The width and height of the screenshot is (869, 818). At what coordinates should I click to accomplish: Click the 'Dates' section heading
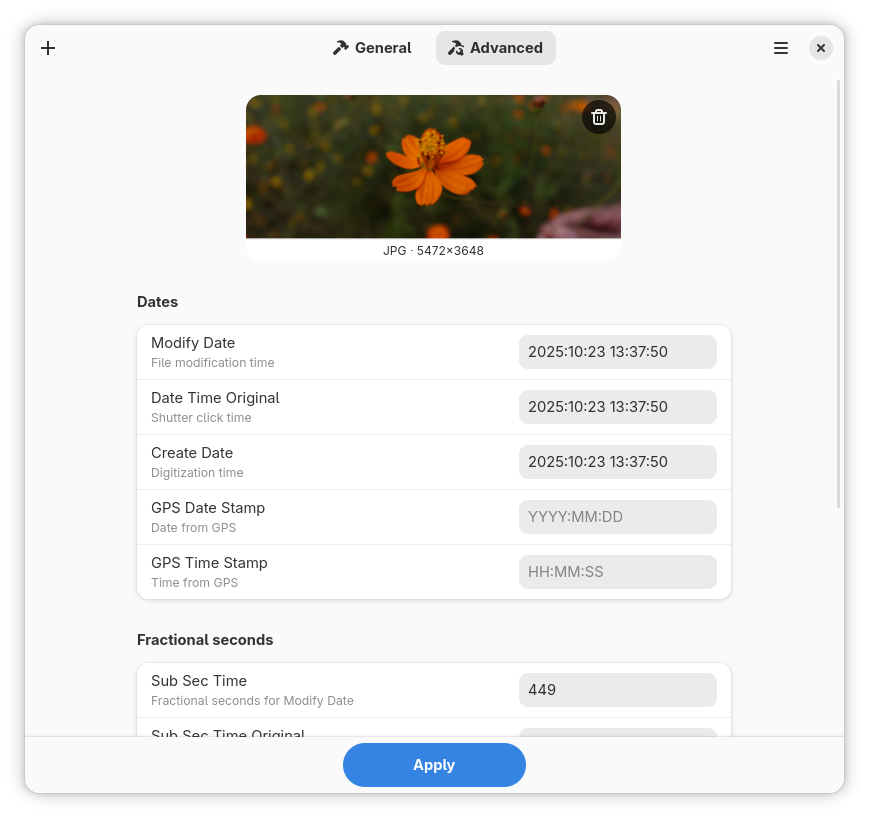point(157,302)
